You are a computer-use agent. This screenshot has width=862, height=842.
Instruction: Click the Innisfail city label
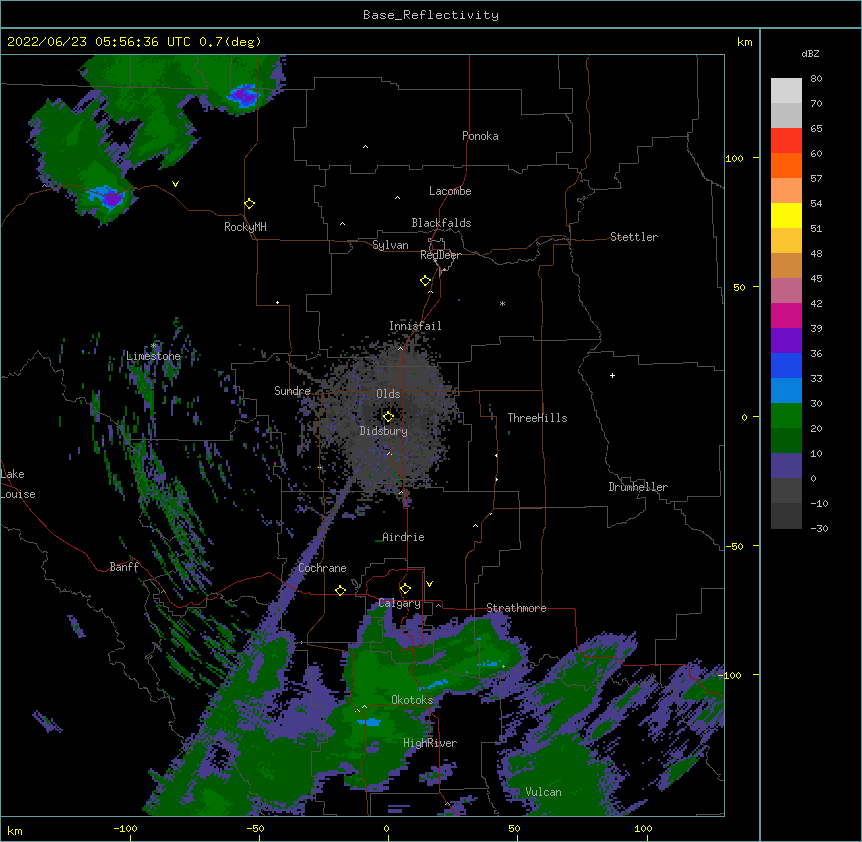point(415,326)
